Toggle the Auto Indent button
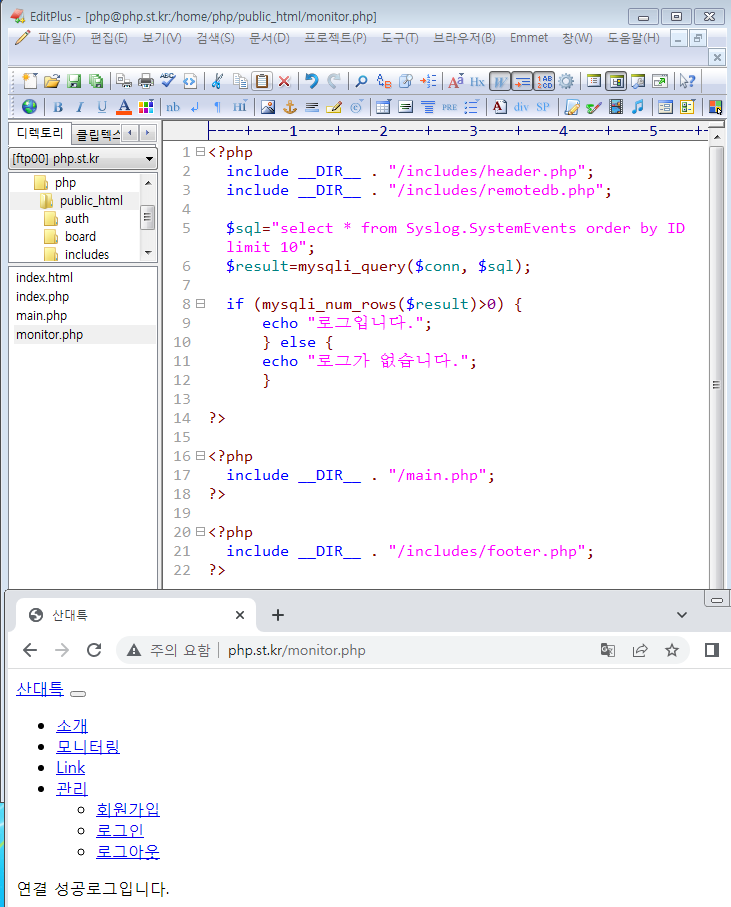The image size is (731, 907). (522, 81)
